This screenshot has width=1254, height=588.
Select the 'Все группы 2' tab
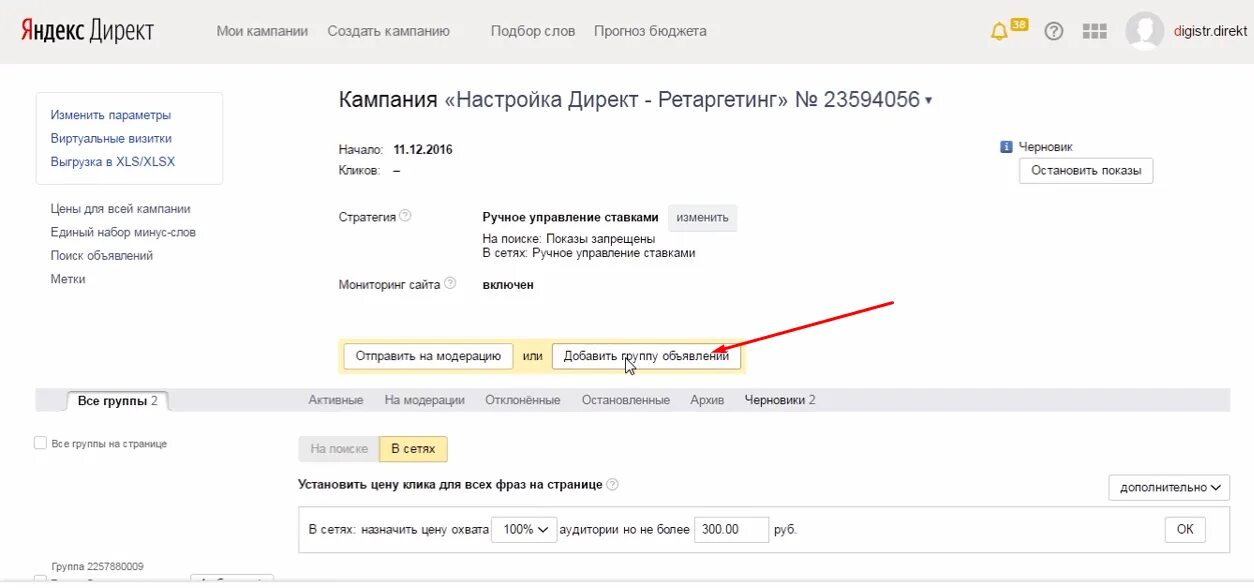118,401
